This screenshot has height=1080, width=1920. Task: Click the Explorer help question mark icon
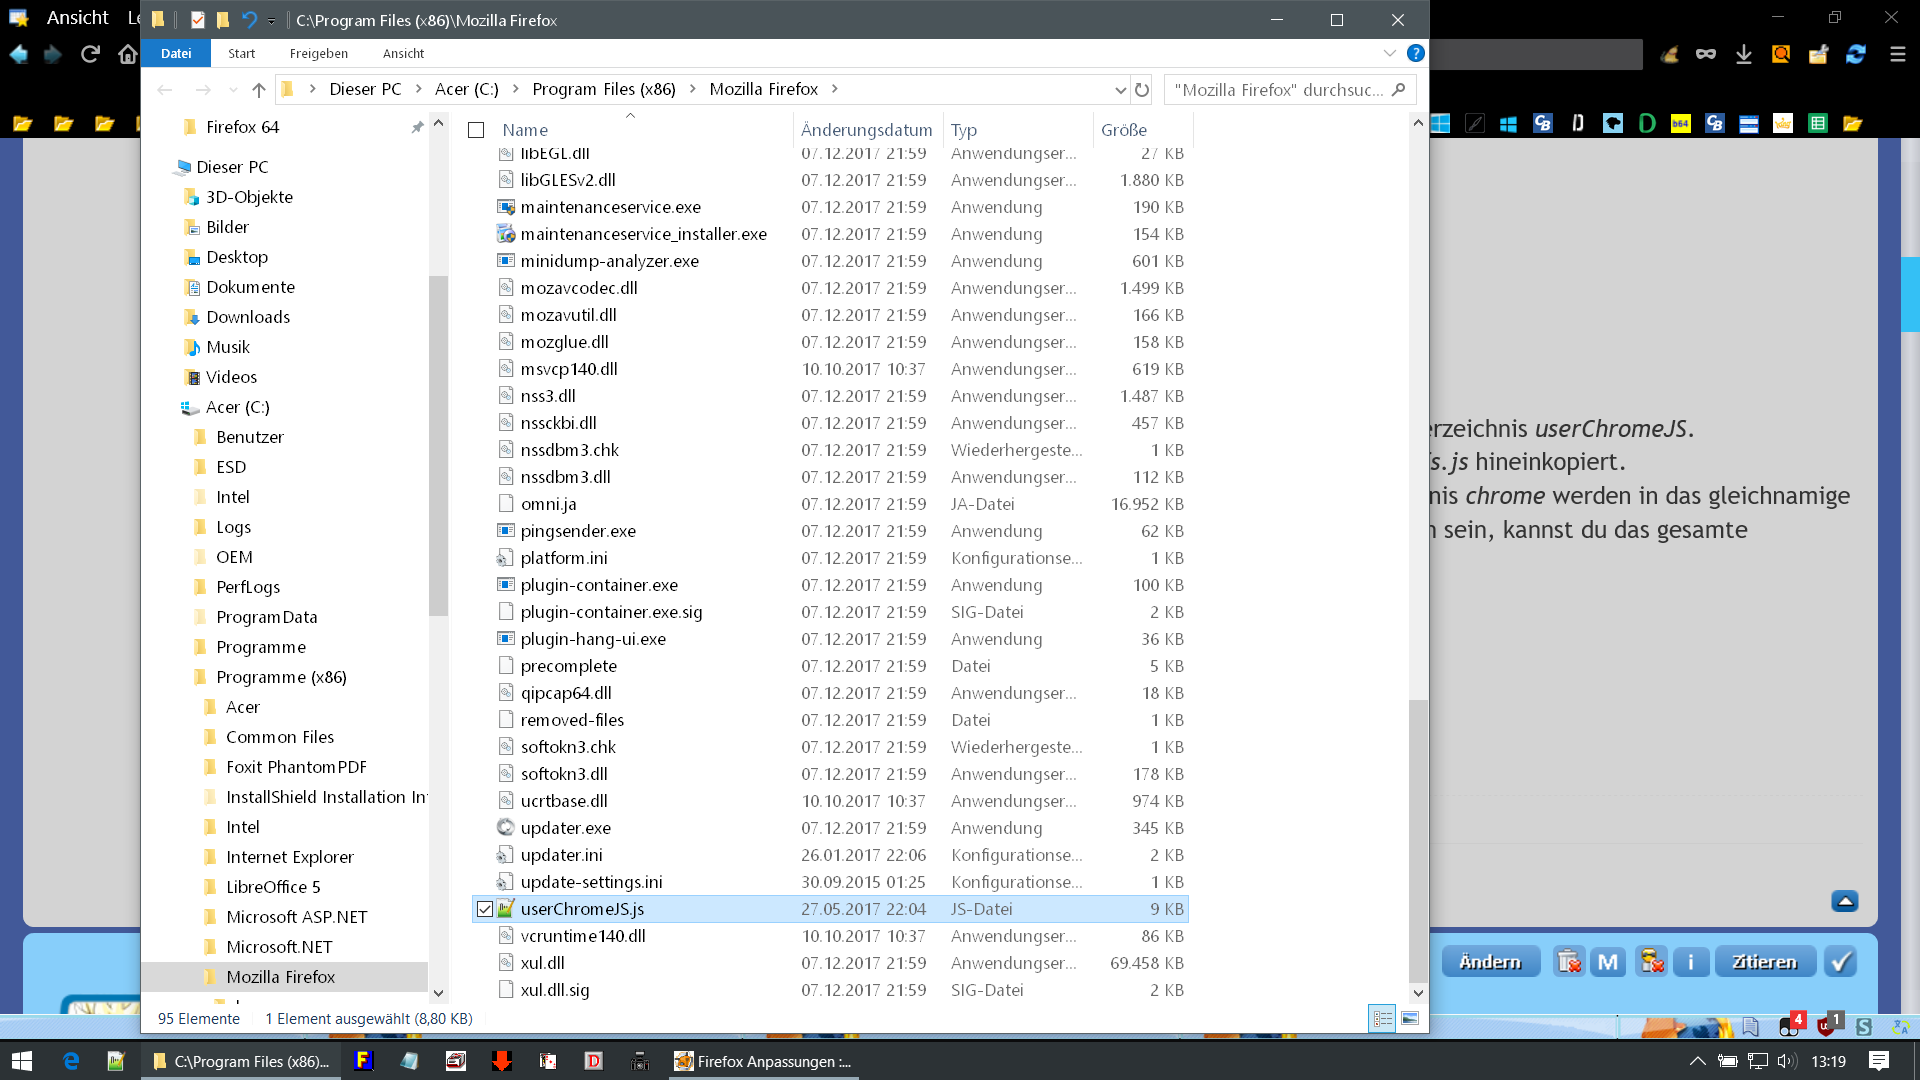(x=1415, y=53)
